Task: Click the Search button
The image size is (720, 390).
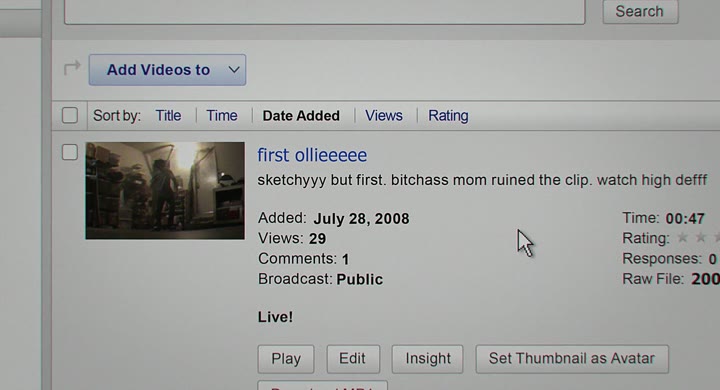Action: click(640, 11)
